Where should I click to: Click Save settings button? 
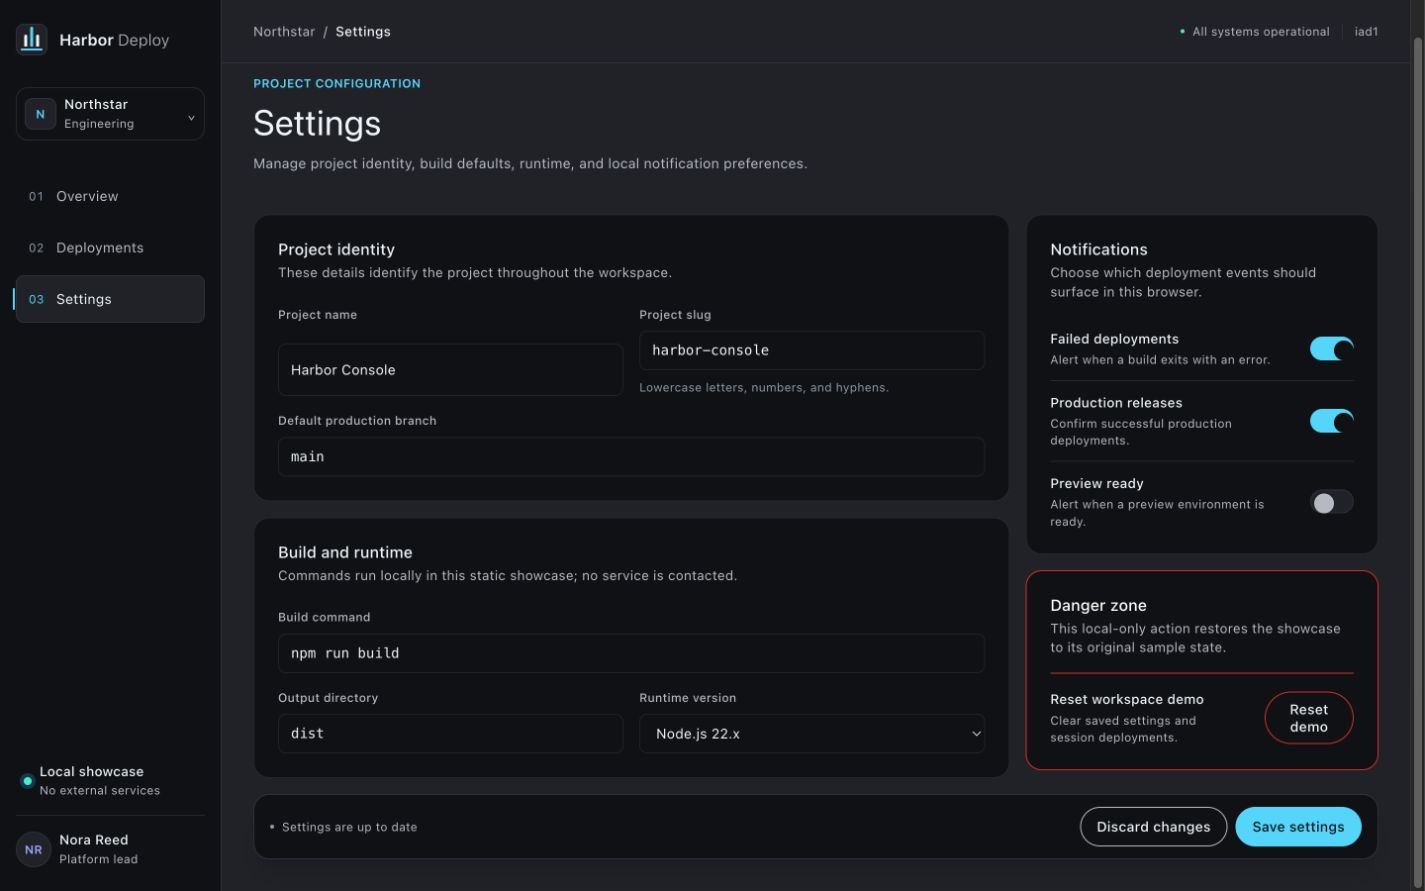[x=1298, y=827]
